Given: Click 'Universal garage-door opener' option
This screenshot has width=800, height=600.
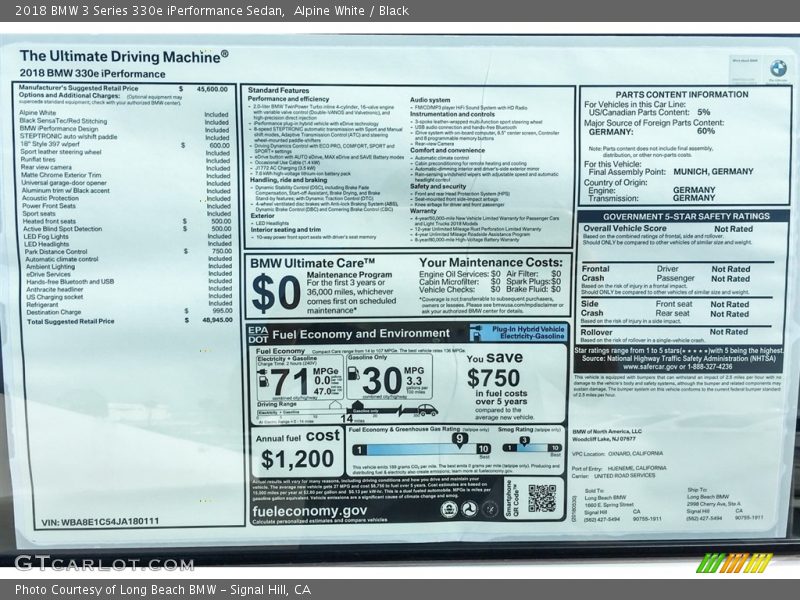Looking at the screenshot, I should coord(64,183).
